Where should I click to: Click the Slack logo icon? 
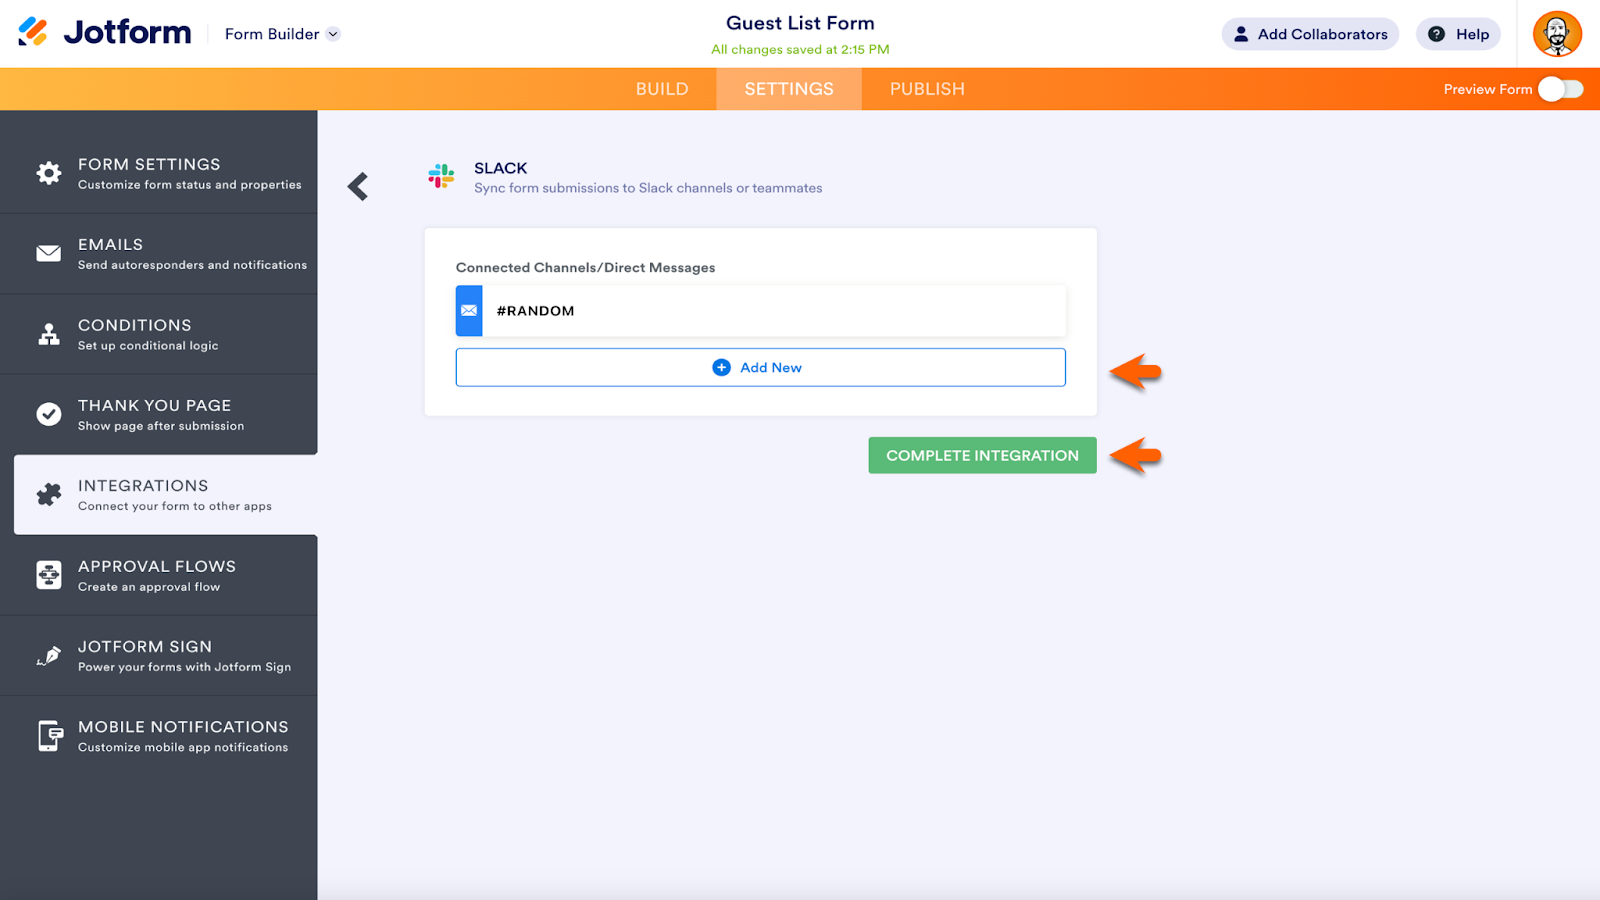tap(441, 177)
